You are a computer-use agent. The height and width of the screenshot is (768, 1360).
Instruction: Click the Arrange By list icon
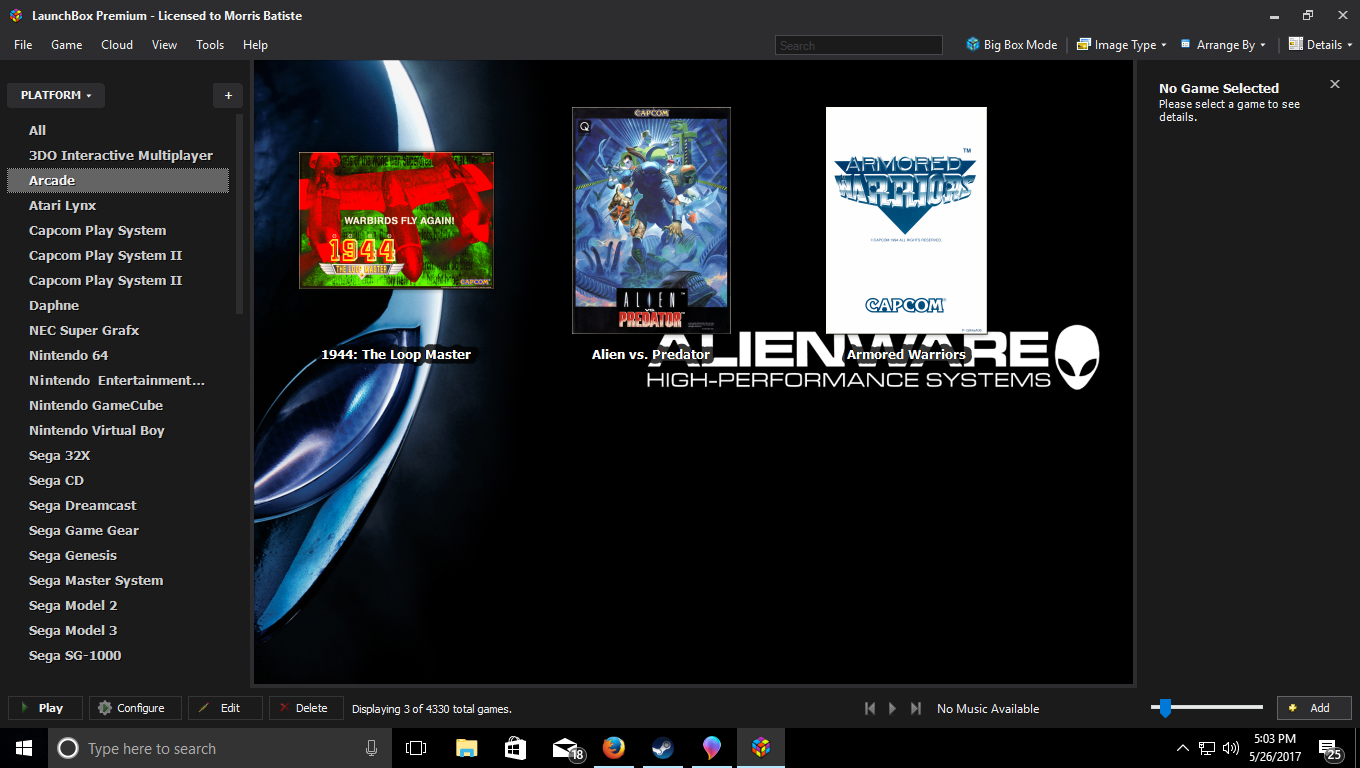1186,44
